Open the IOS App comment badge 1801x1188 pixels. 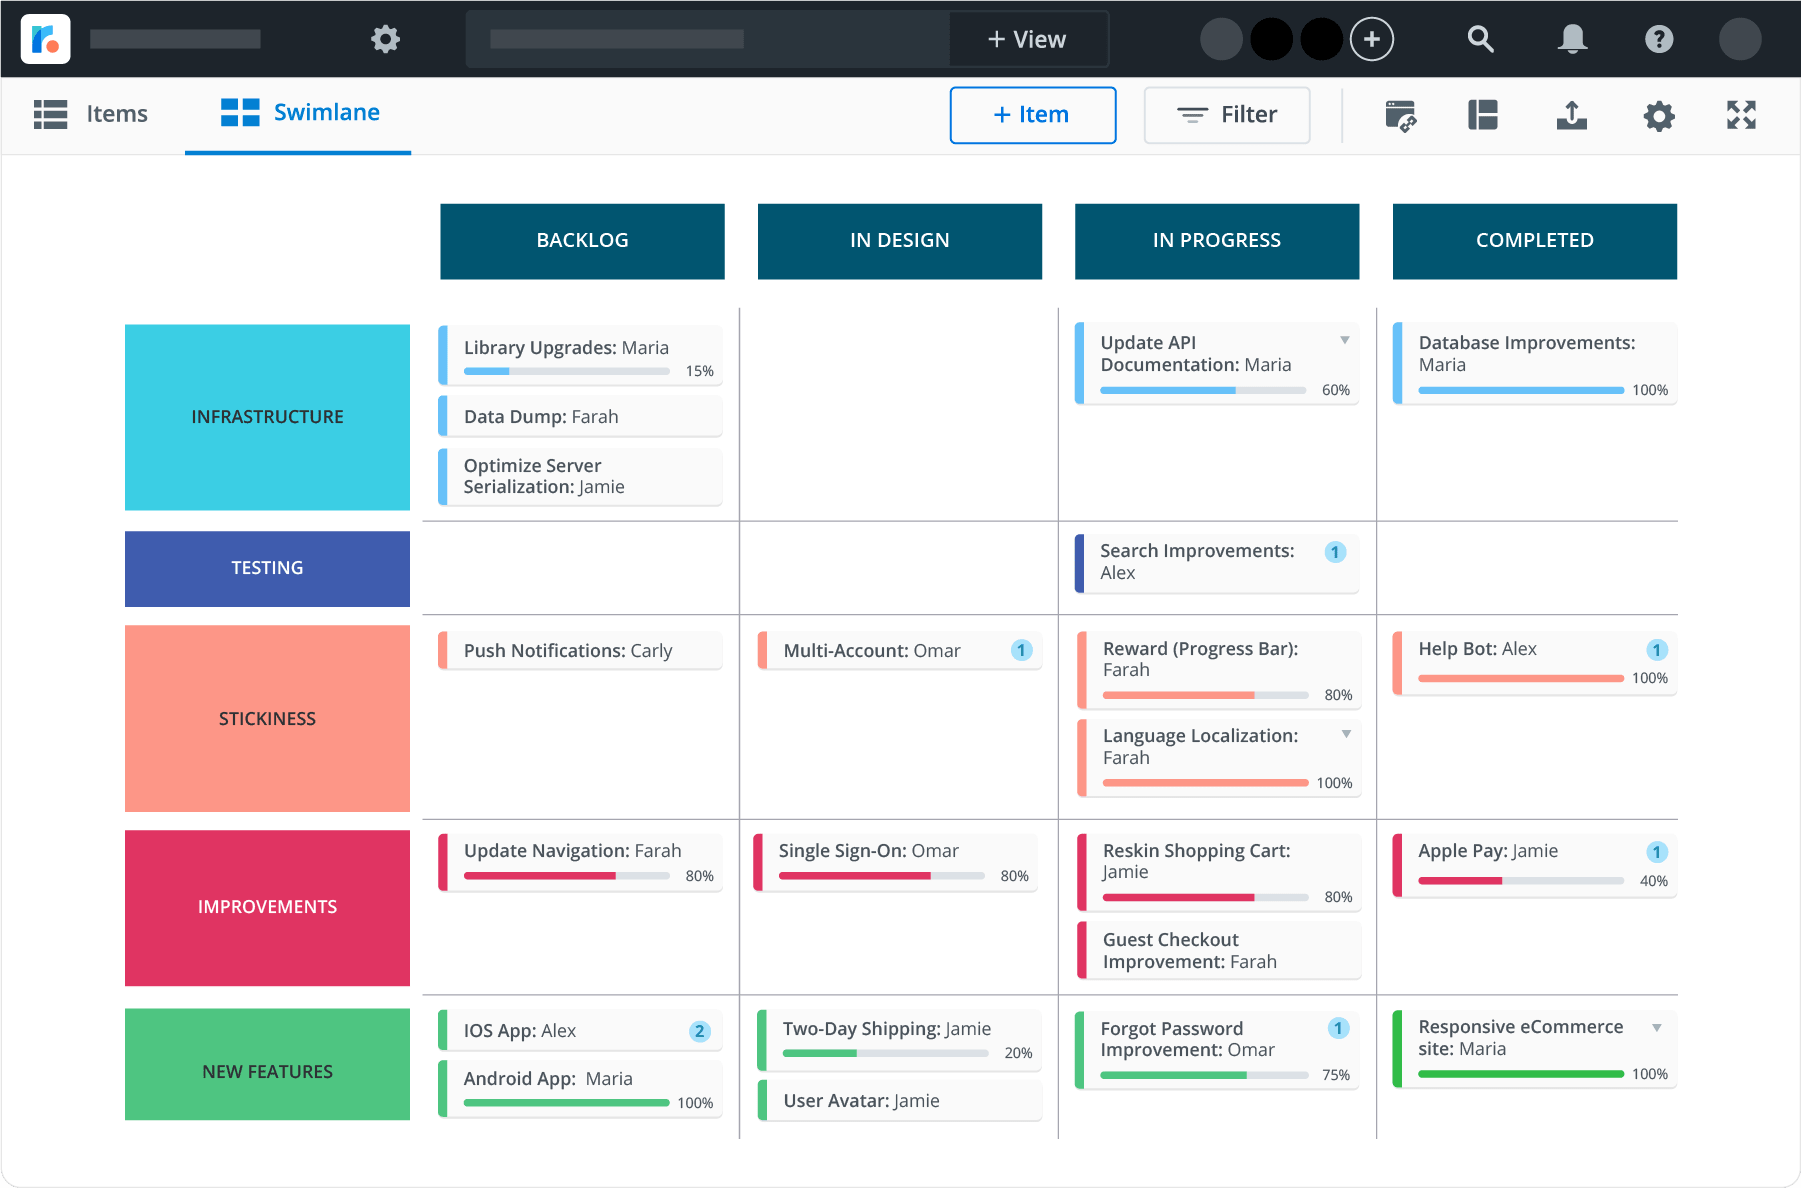(x=700, y=1031)
